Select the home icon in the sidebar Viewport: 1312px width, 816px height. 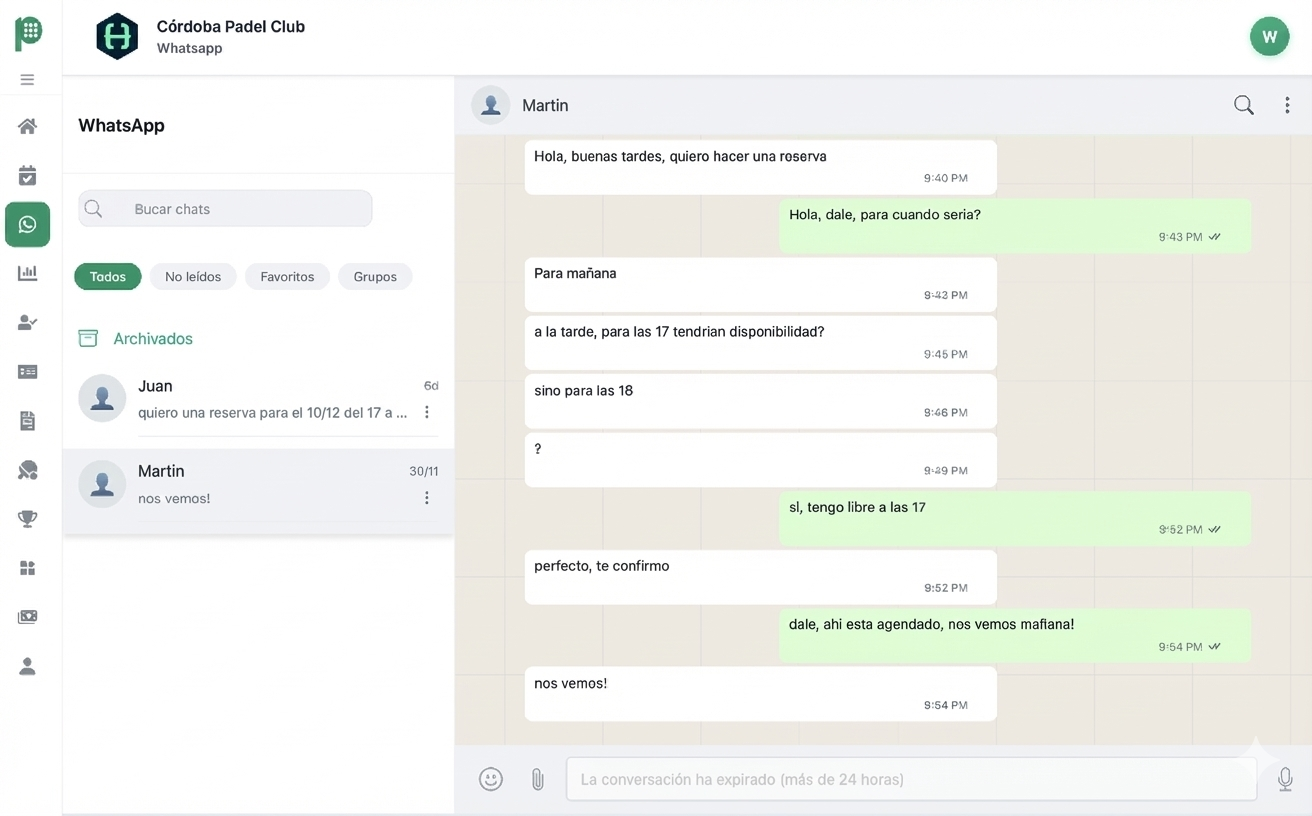point(27,126)
